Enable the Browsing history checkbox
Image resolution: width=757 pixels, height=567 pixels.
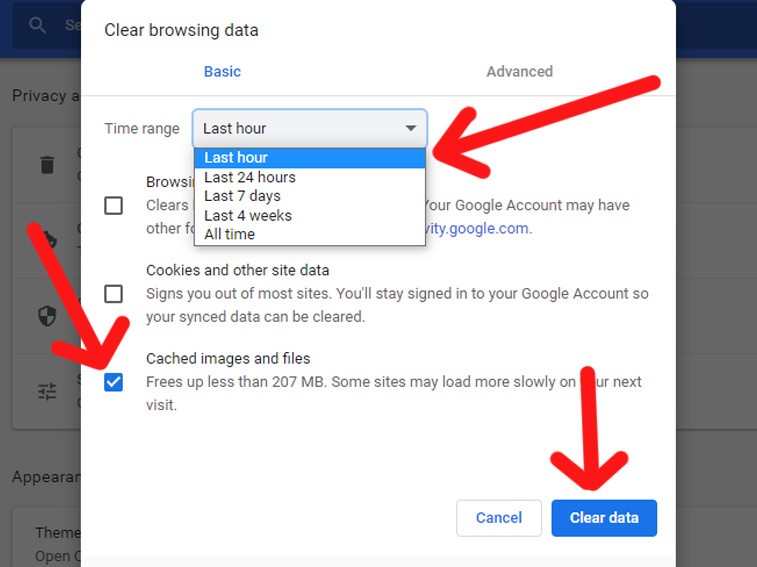point(114,205)
